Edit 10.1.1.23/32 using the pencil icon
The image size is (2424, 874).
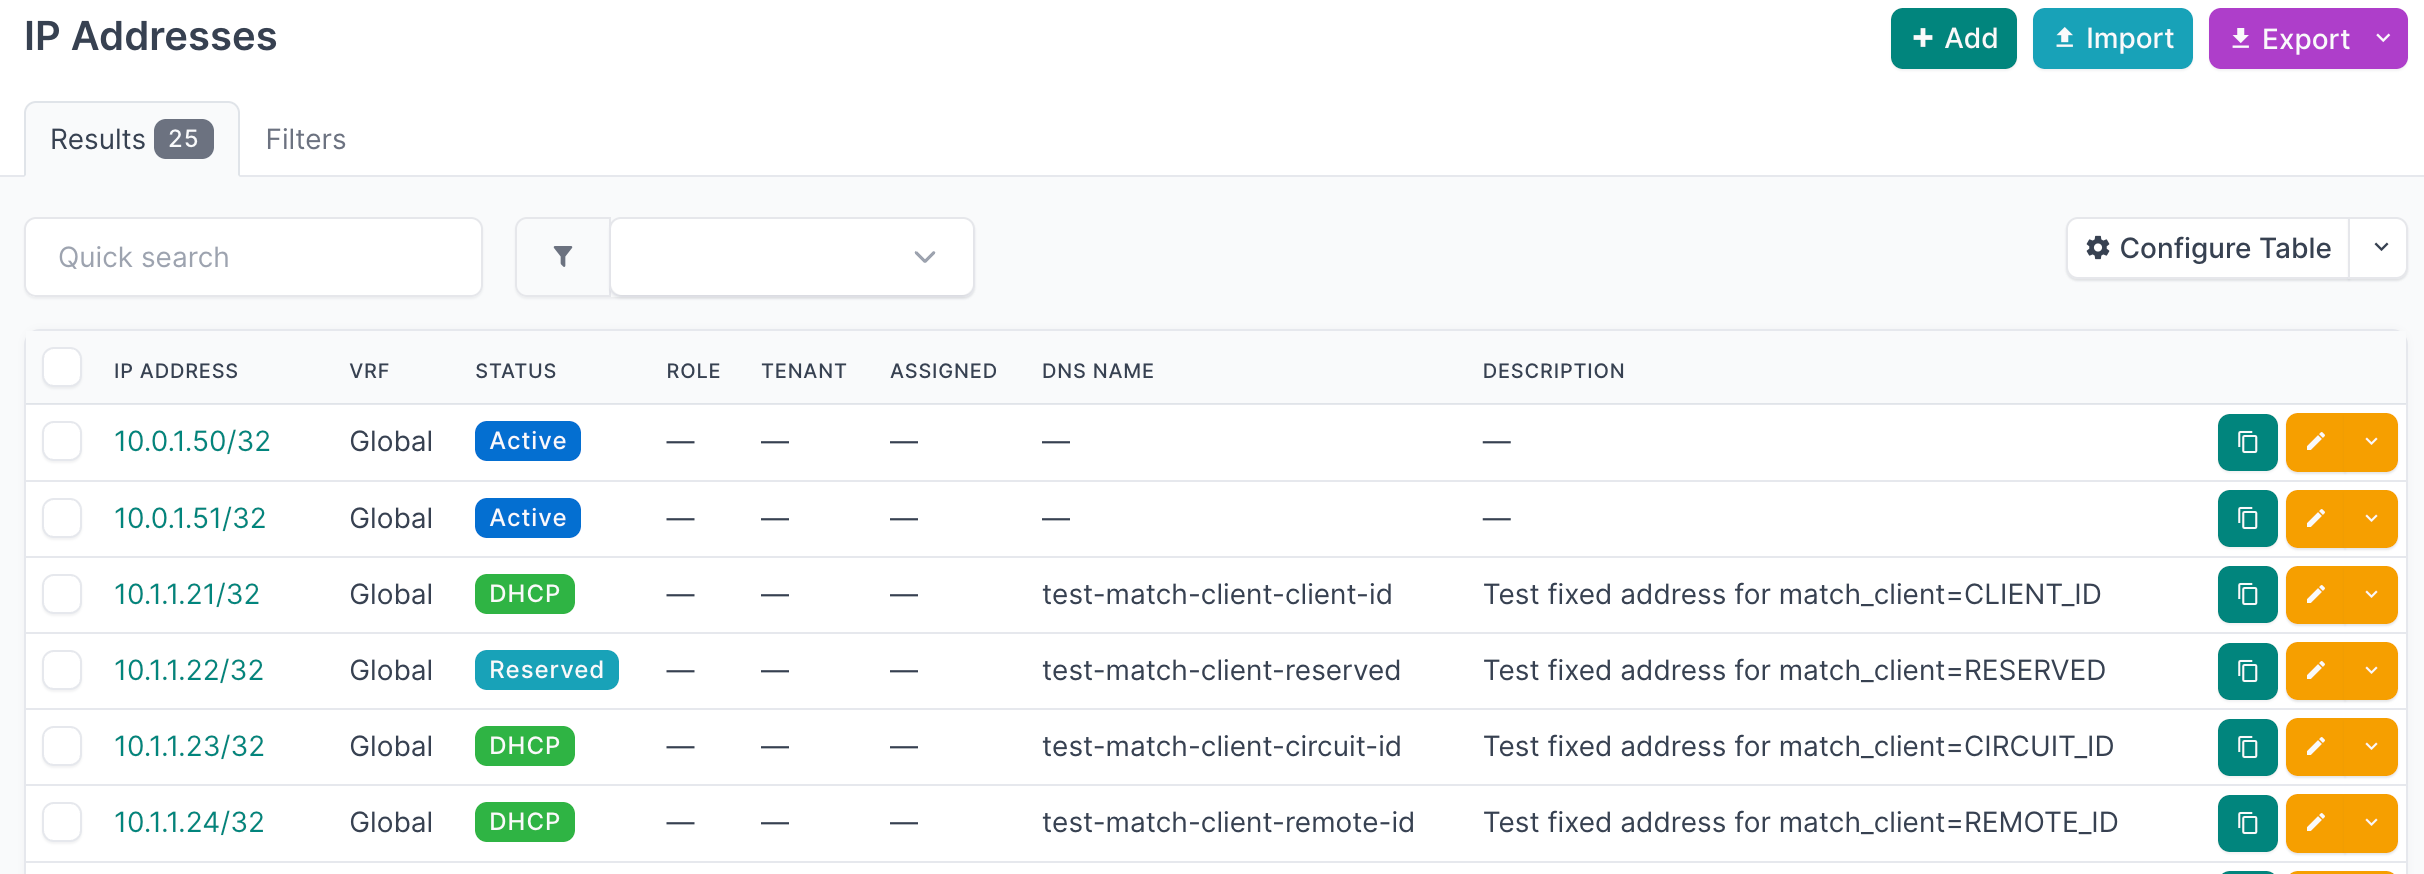[2315, 746]
